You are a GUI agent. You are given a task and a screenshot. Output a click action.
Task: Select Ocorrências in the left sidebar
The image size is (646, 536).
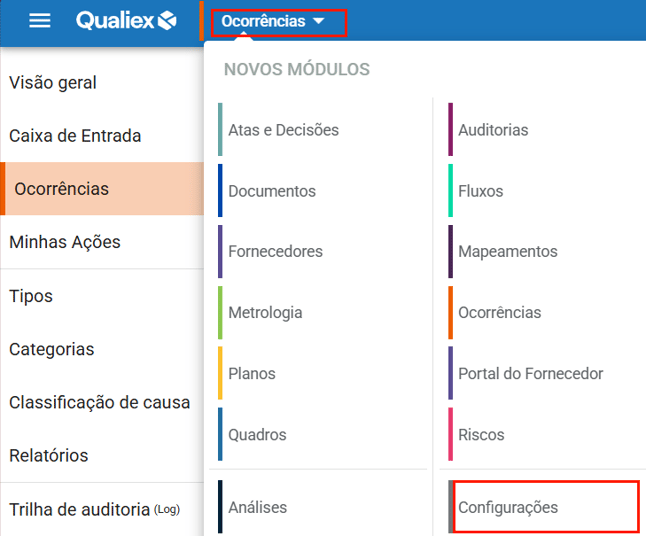[62, 189]
